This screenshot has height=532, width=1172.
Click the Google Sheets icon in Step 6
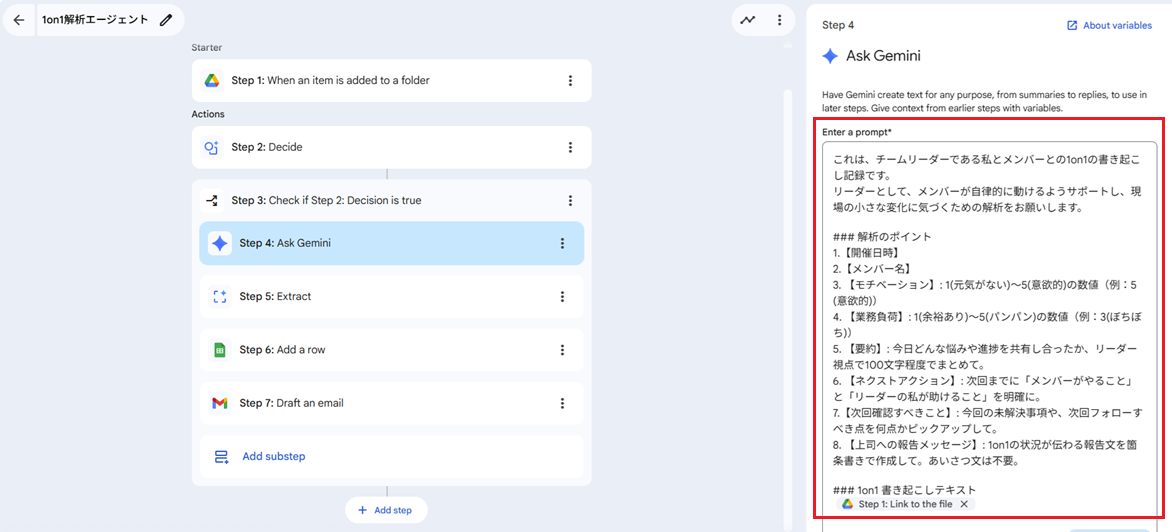[x=220, y=350]
